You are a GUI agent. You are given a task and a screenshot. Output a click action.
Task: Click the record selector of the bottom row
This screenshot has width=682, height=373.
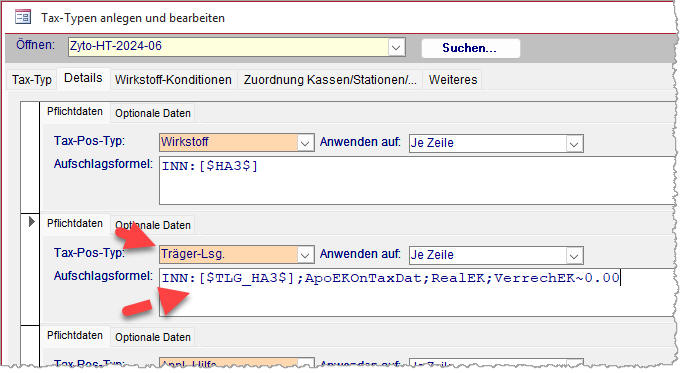30,346
